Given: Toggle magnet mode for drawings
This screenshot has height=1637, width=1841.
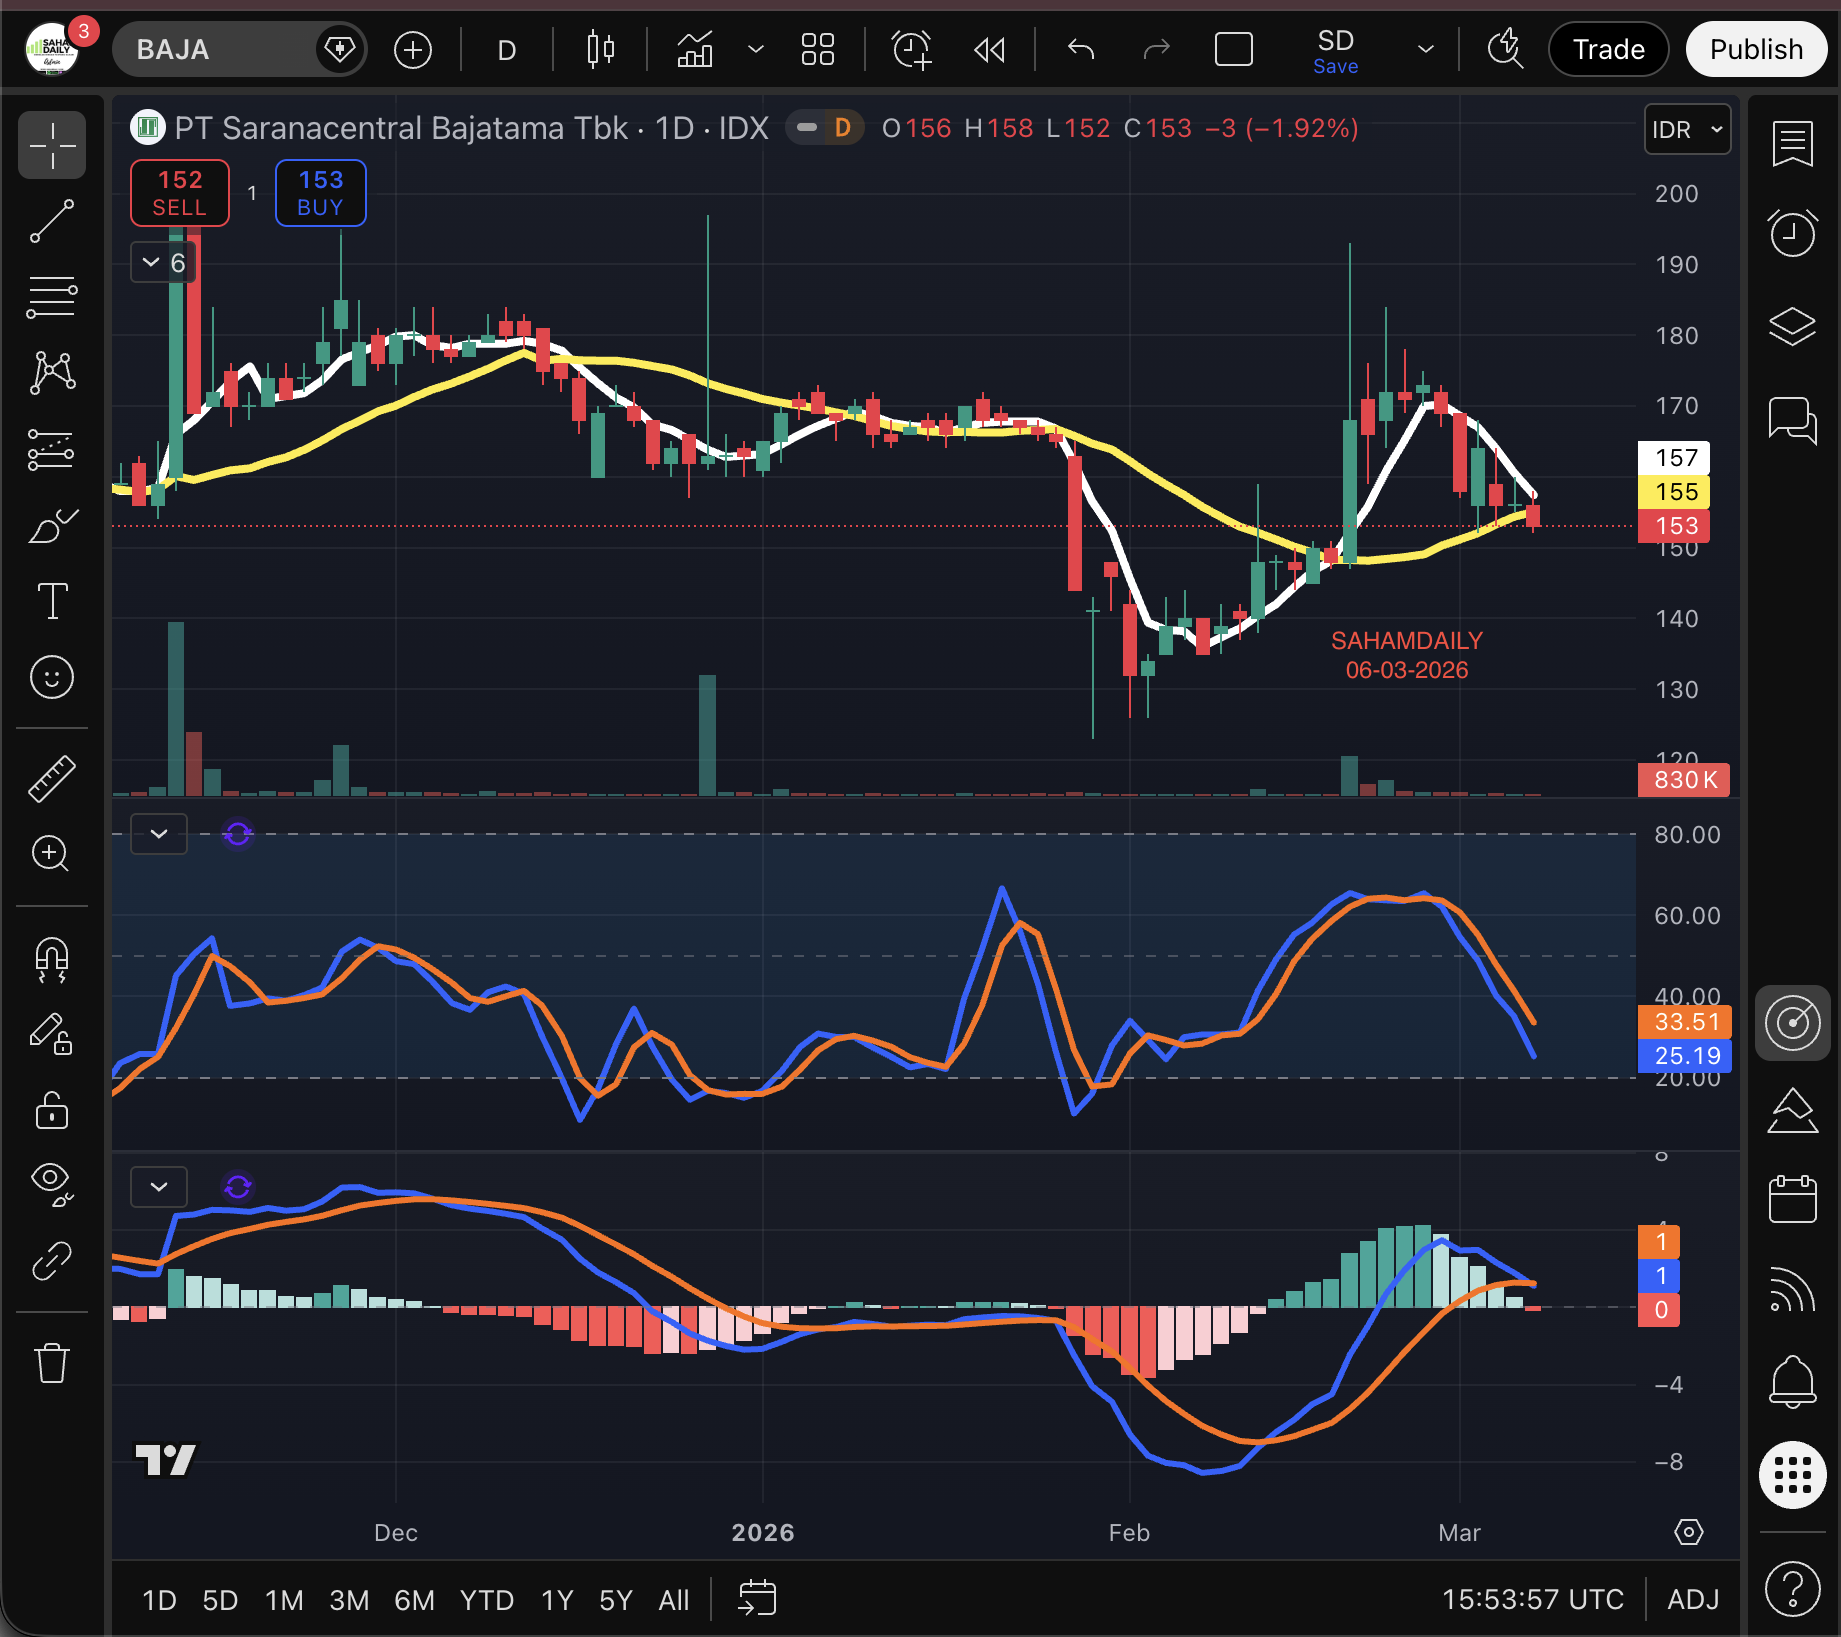Looking at the screenshot, I should [x=52, y=959].
